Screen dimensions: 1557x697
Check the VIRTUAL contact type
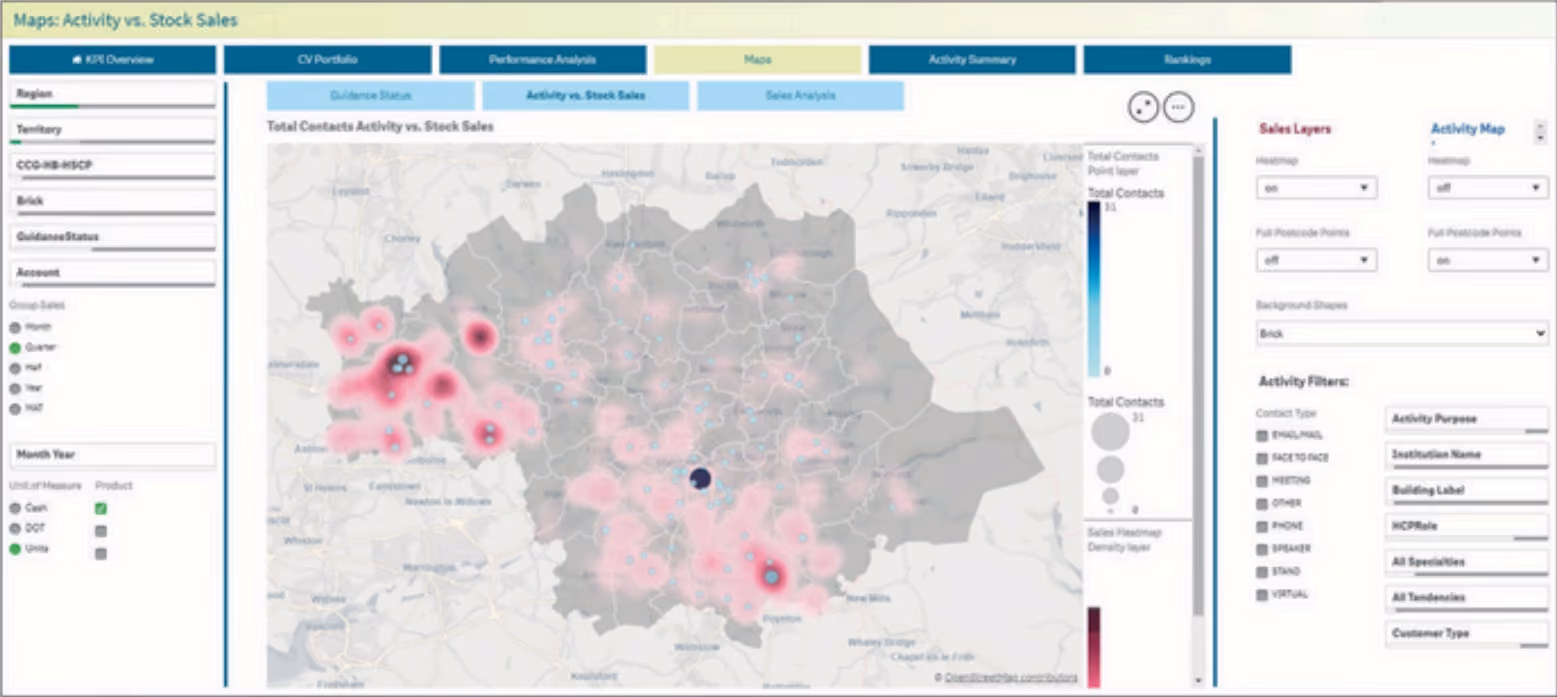[x=1262, y=595]
